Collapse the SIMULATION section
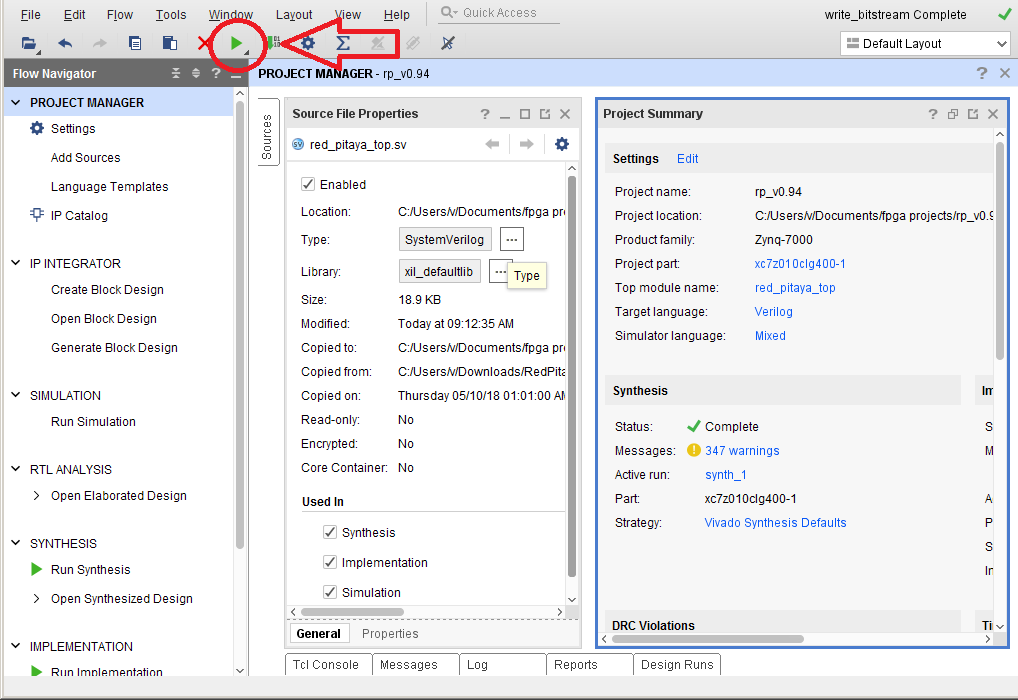The width and height of the screenshot is (1018, 700). point(16,395)
